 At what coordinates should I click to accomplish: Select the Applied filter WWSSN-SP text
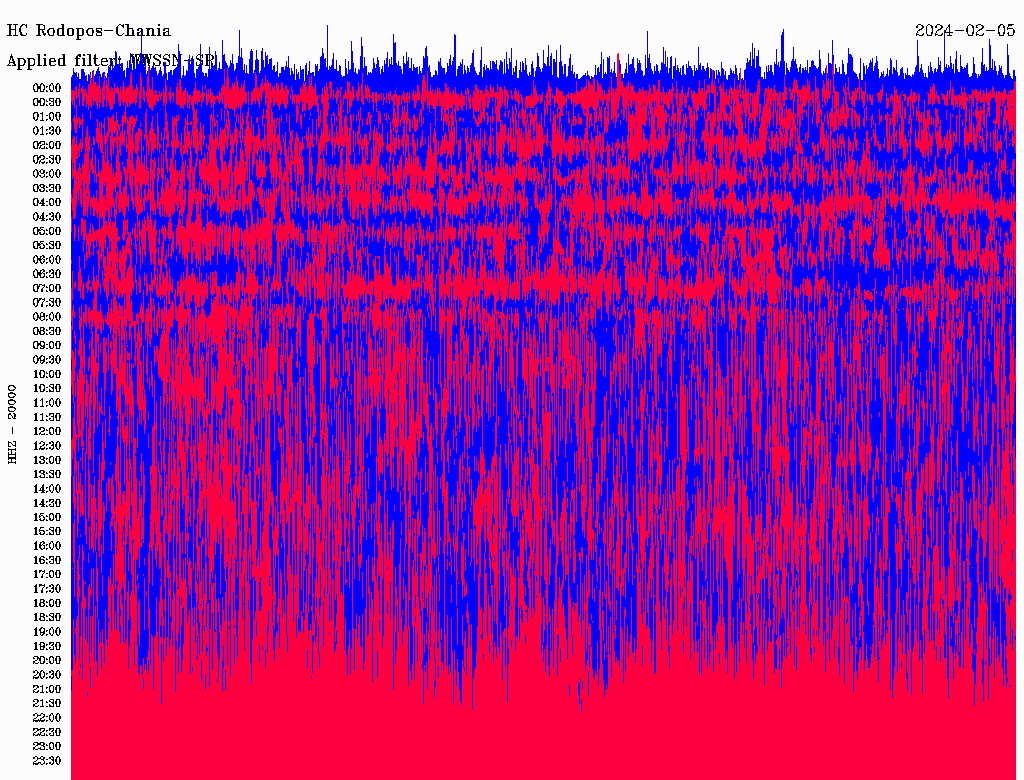click(111, 61)
